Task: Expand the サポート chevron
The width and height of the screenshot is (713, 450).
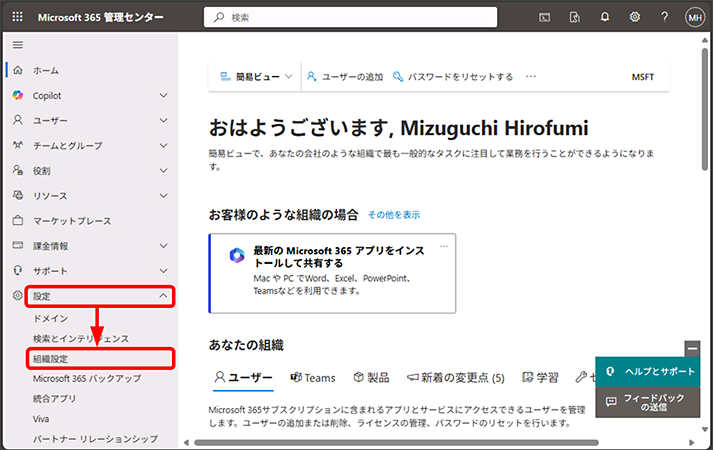Action: 163,270
